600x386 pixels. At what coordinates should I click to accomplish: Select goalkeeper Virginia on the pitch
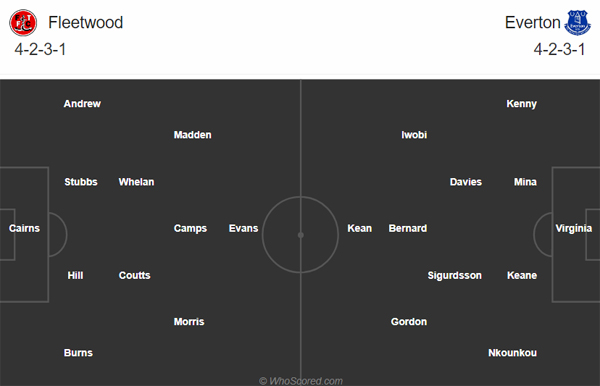pyautogui.click(x=574, y=228)
